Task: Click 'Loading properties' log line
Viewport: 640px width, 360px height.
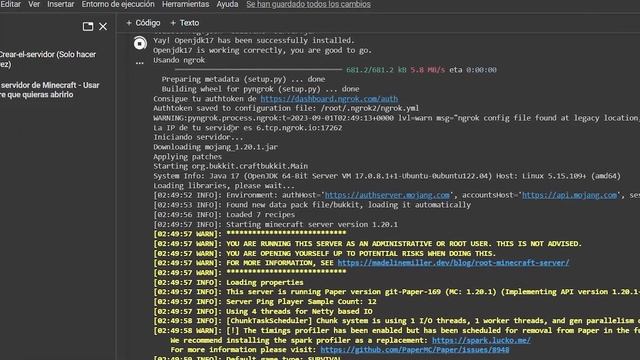Action: point(228,282)
